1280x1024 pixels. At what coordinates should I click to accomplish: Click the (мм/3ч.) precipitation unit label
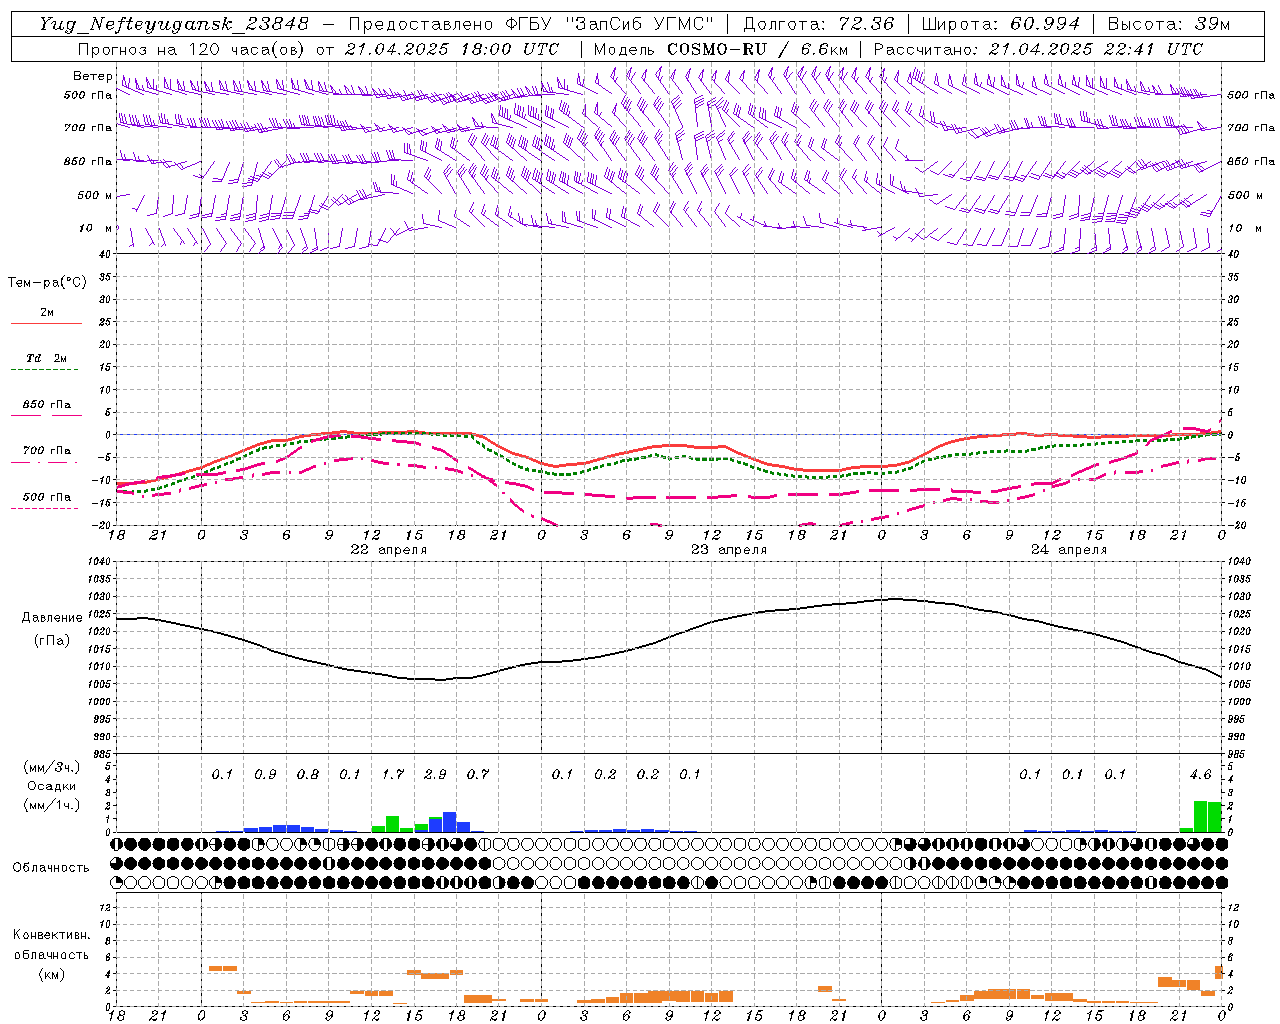[51, 767]
